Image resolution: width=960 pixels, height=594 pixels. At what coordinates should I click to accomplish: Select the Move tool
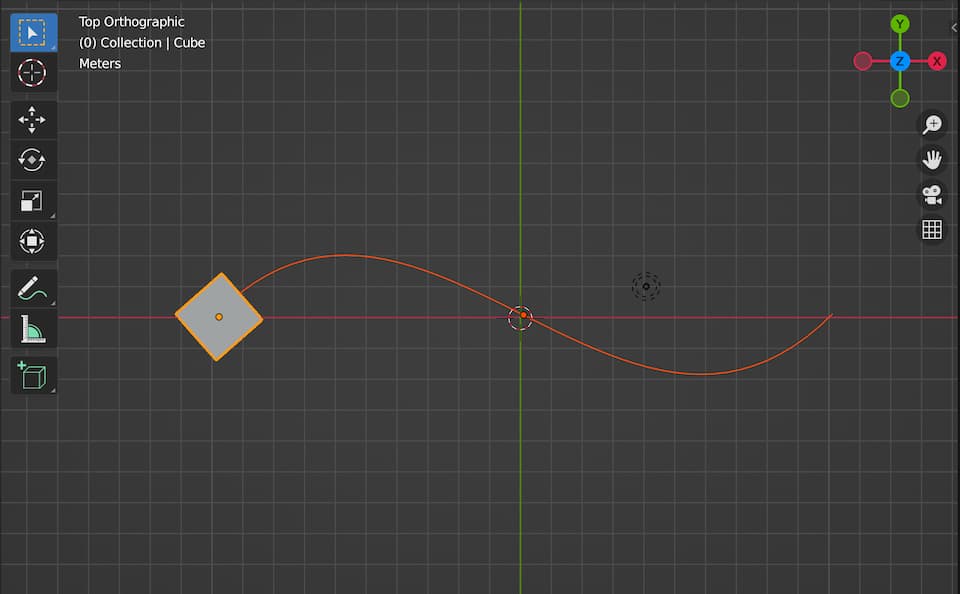click(x=32, y=120)
